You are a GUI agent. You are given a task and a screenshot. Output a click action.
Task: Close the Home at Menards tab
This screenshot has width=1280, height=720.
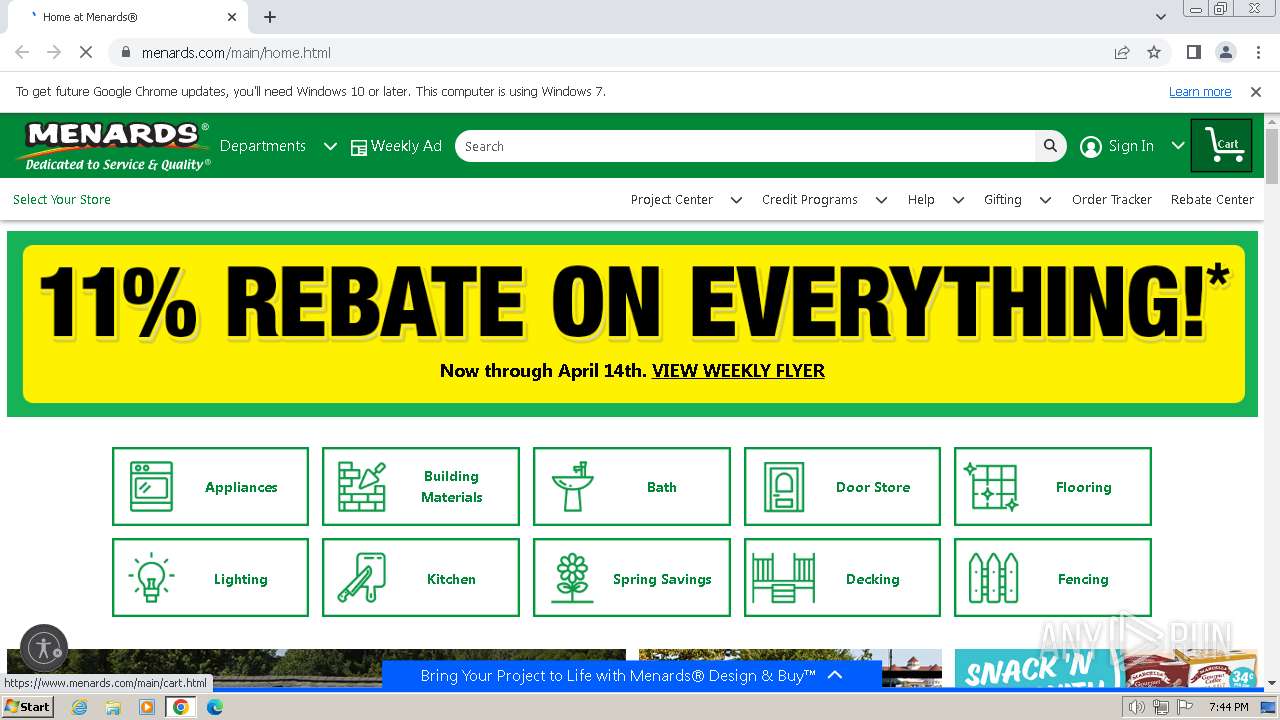point(233,17)
